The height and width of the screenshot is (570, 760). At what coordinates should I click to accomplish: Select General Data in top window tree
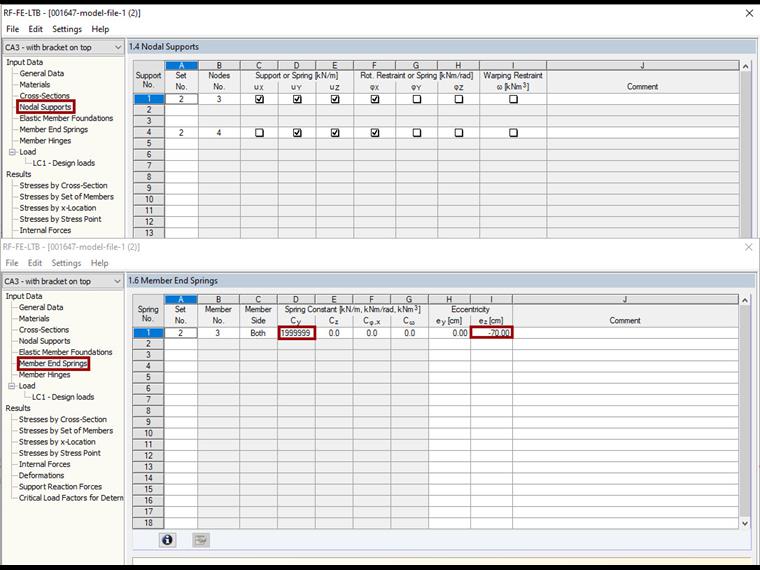pyautogui.click(x=42, y=73)
